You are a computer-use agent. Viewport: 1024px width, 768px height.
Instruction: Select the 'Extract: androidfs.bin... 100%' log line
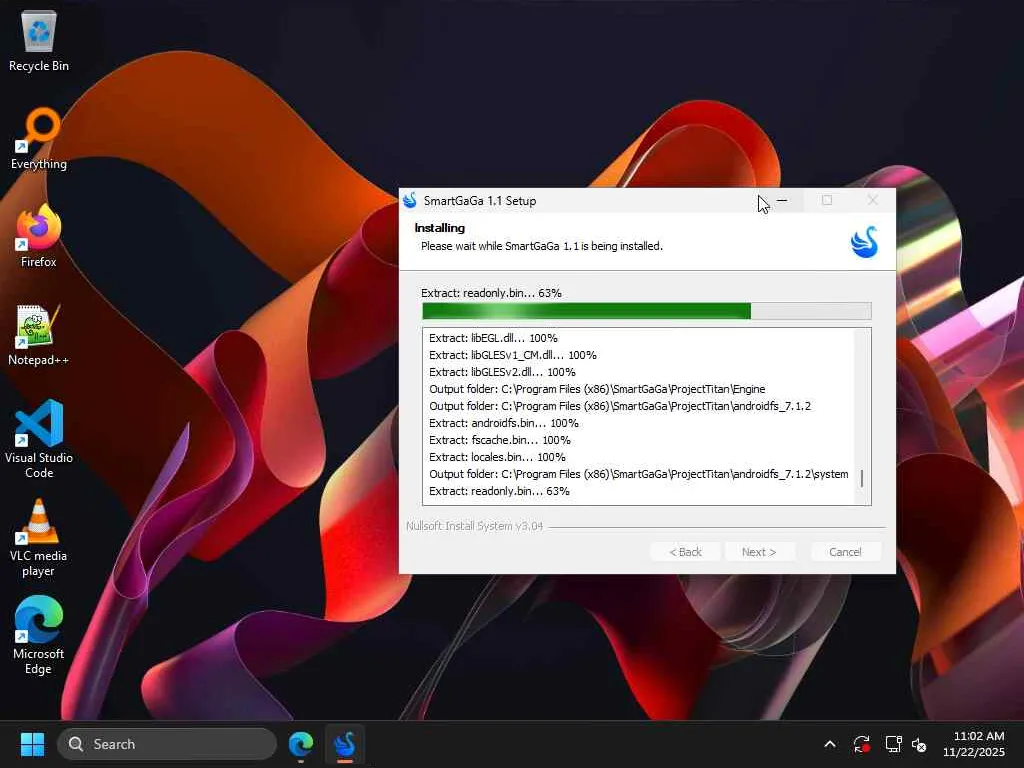pyautogui.click(x=504, y=423)
